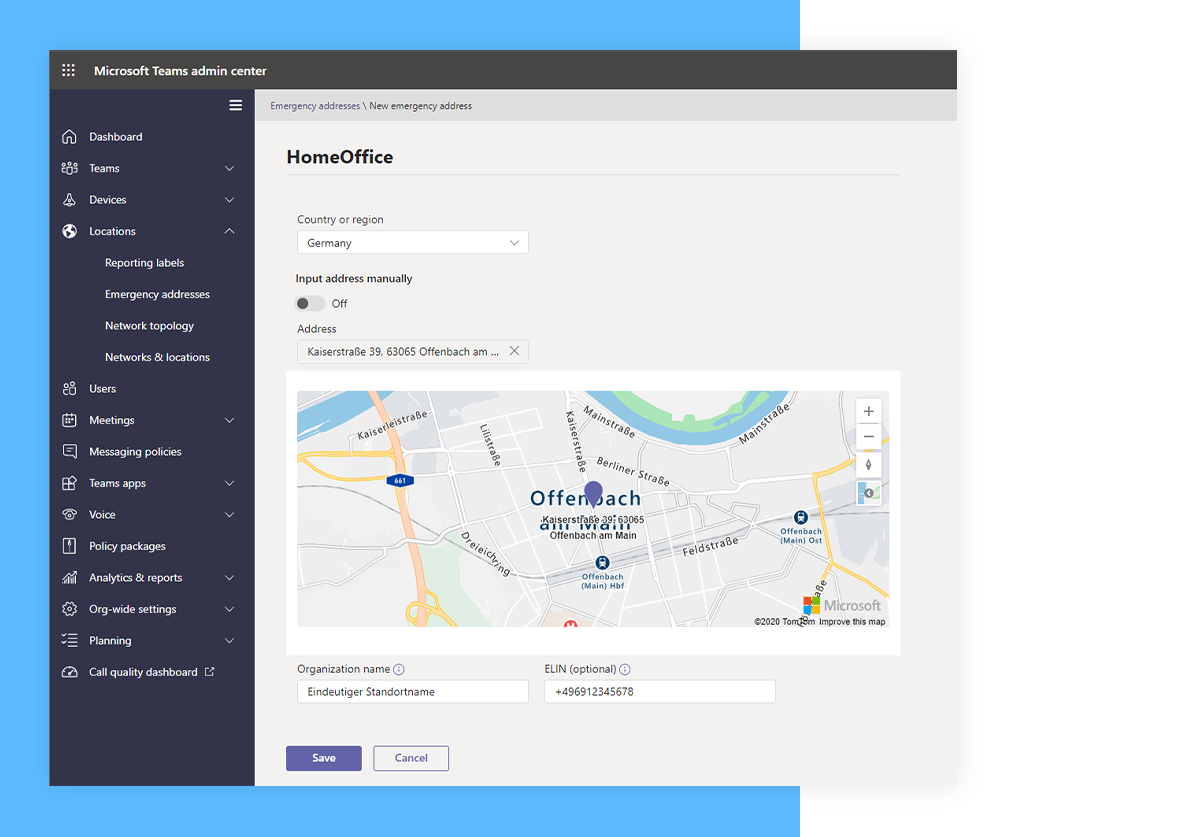Click the Voice phone icon

click(x=69, y=515)
